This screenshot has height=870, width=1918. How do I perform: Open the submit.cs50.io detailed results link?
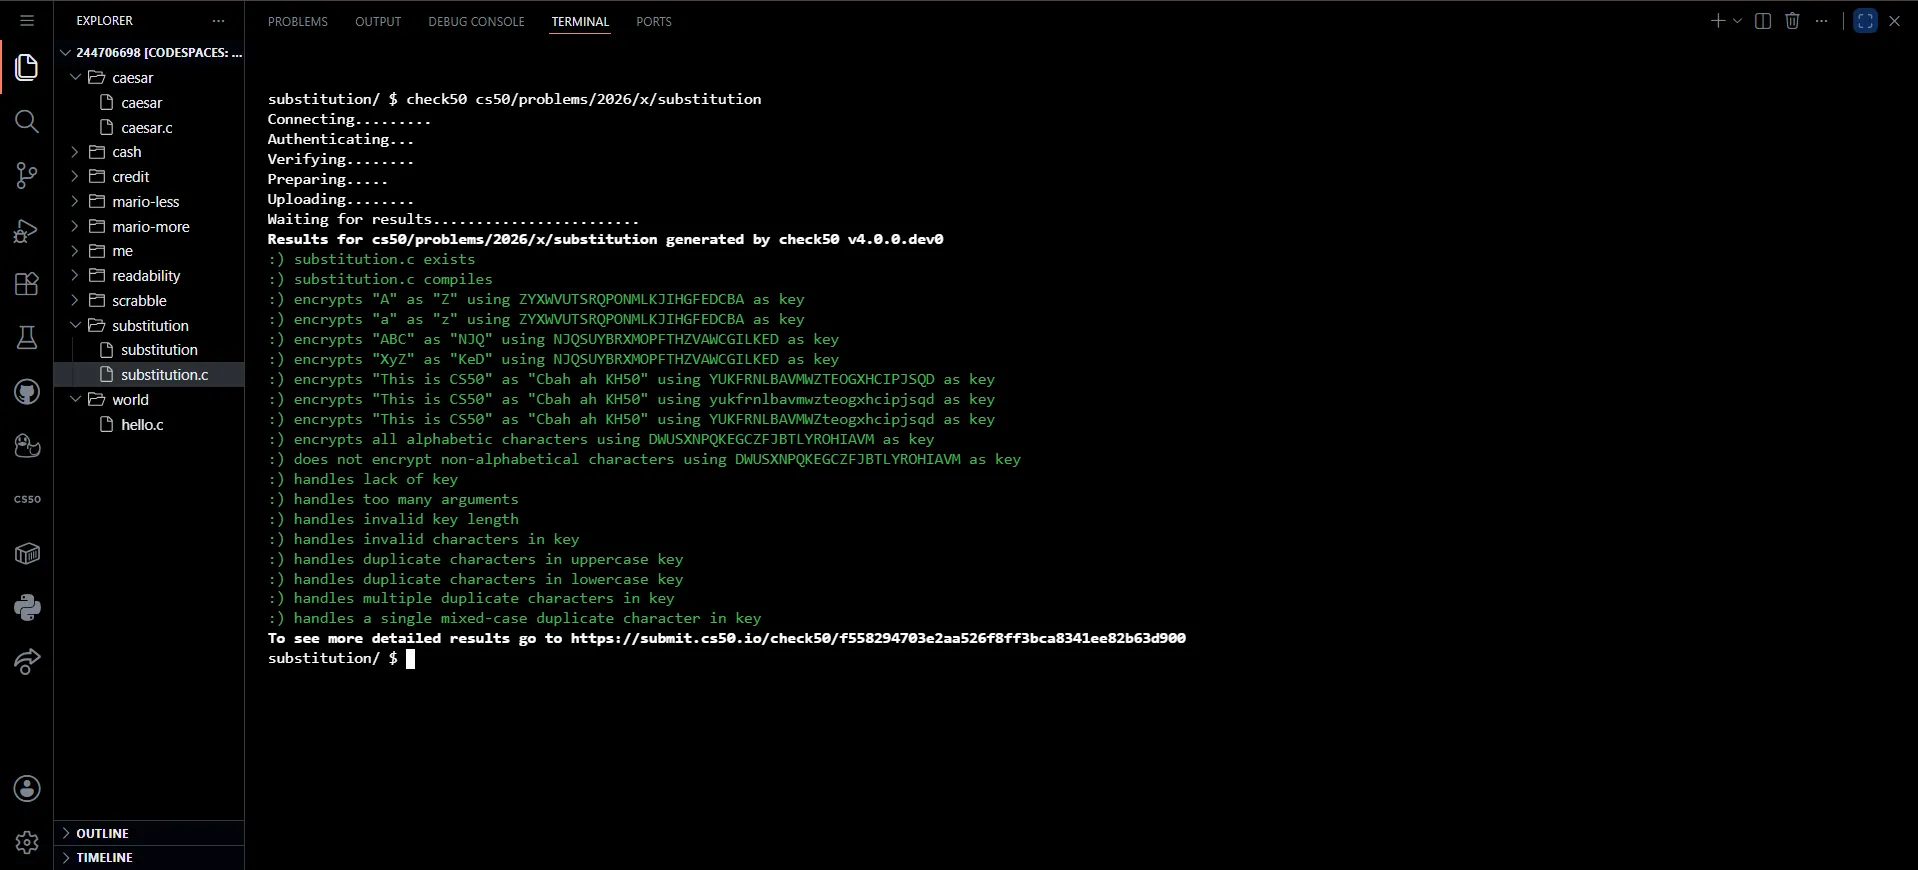tap(878, 638)
